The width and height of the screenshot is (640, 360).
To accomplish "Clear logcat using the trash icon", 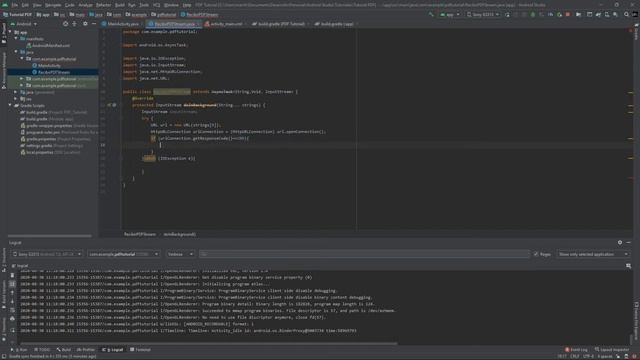I will pyautogui.click(x=12, y=275).
